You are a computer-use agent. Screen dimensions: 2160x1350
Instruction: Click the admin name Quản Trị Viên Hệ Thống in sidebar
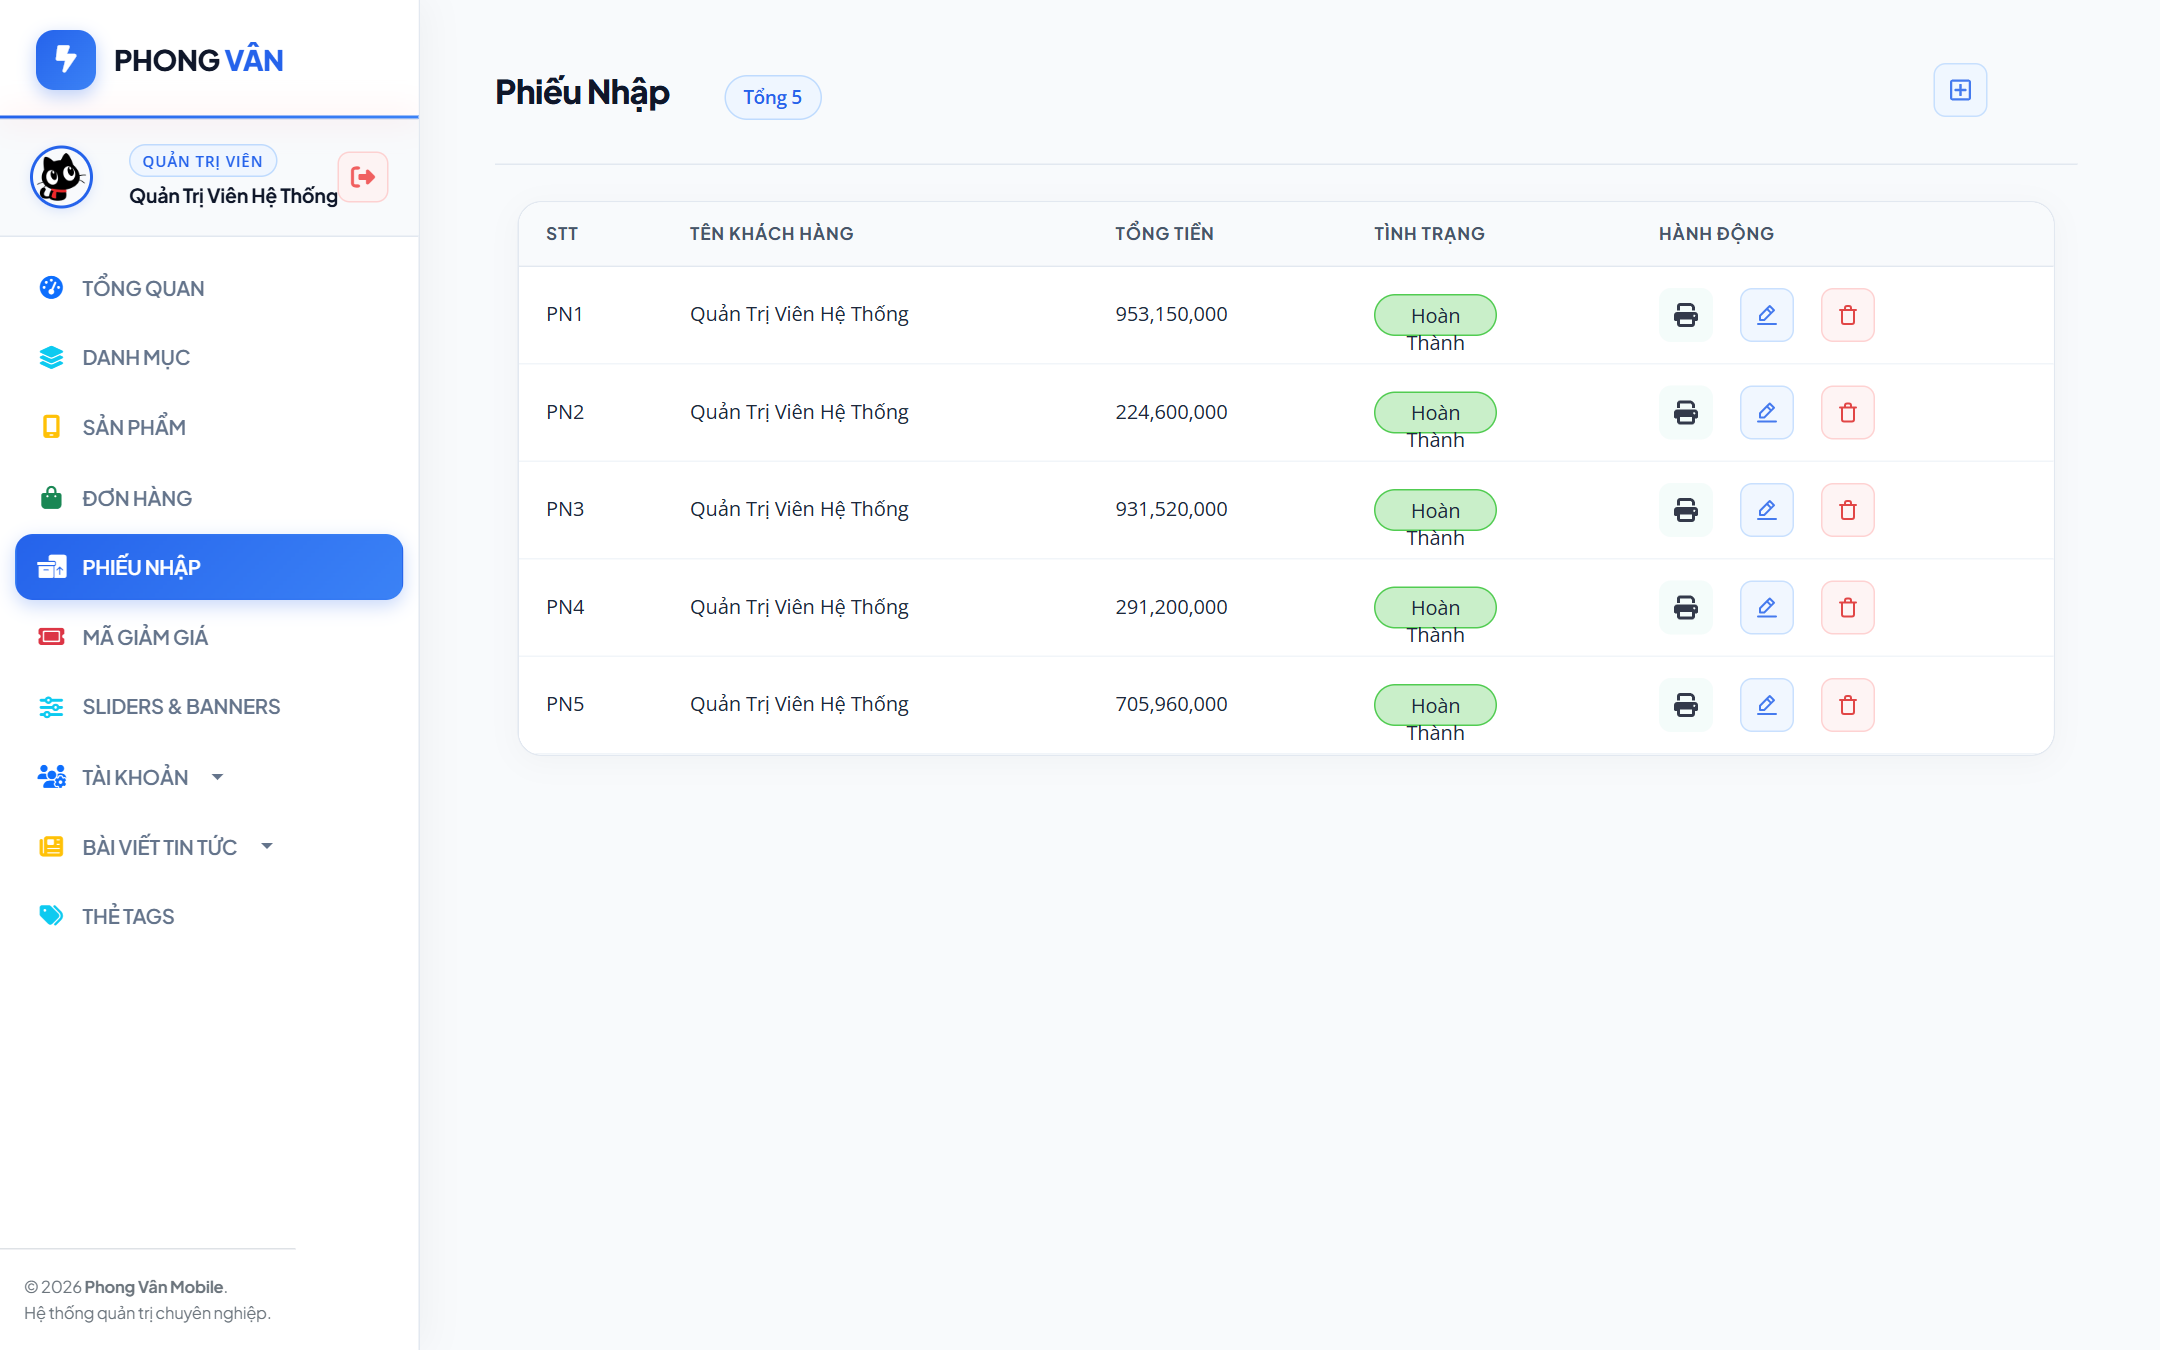(x=233, y=196)
